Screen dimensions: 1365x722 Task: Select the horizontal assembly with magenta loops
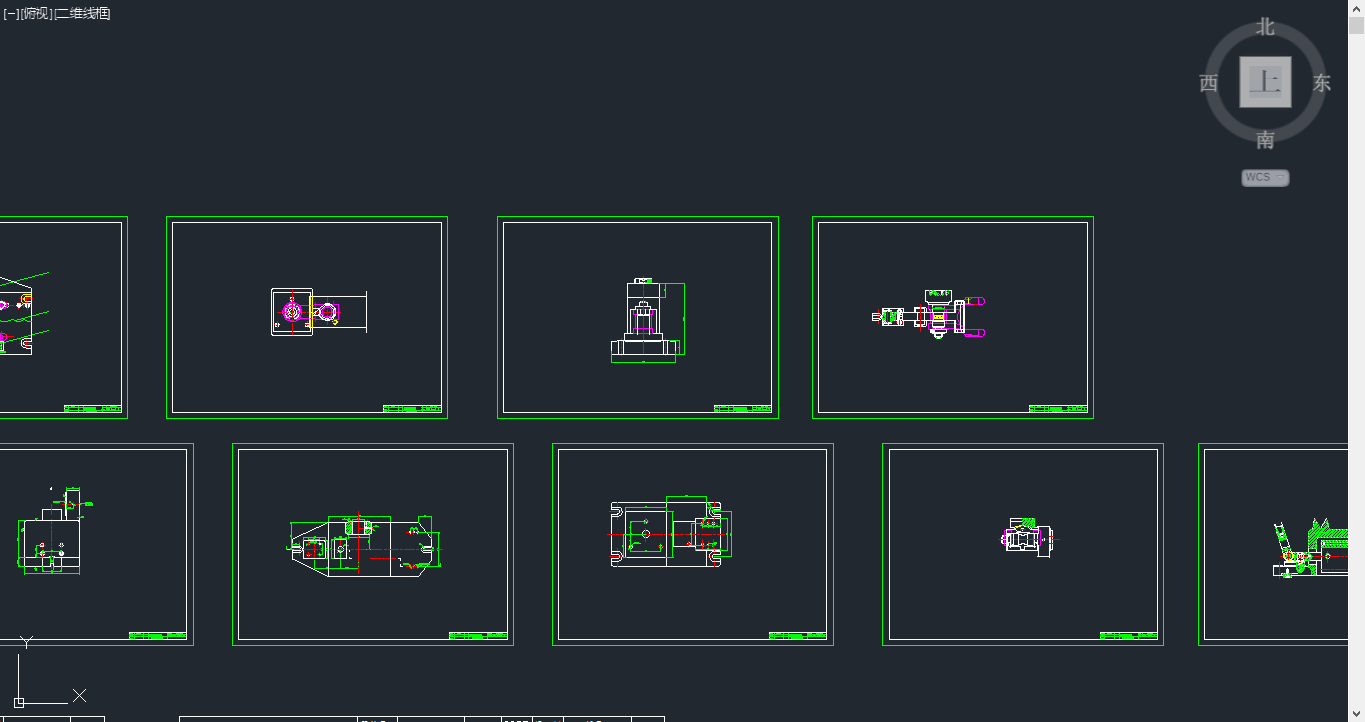930,314
